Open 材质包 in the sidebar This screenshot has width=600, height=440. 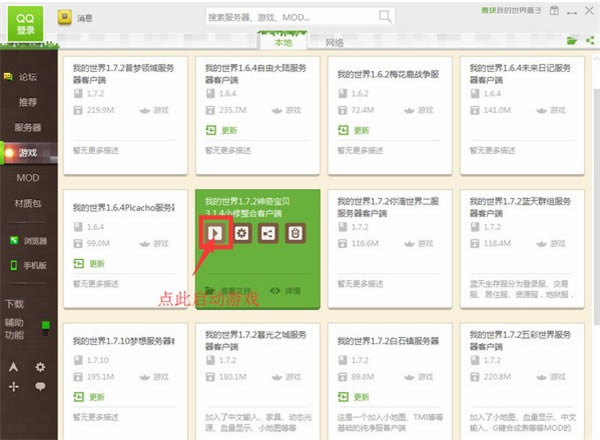coord(28,203)
